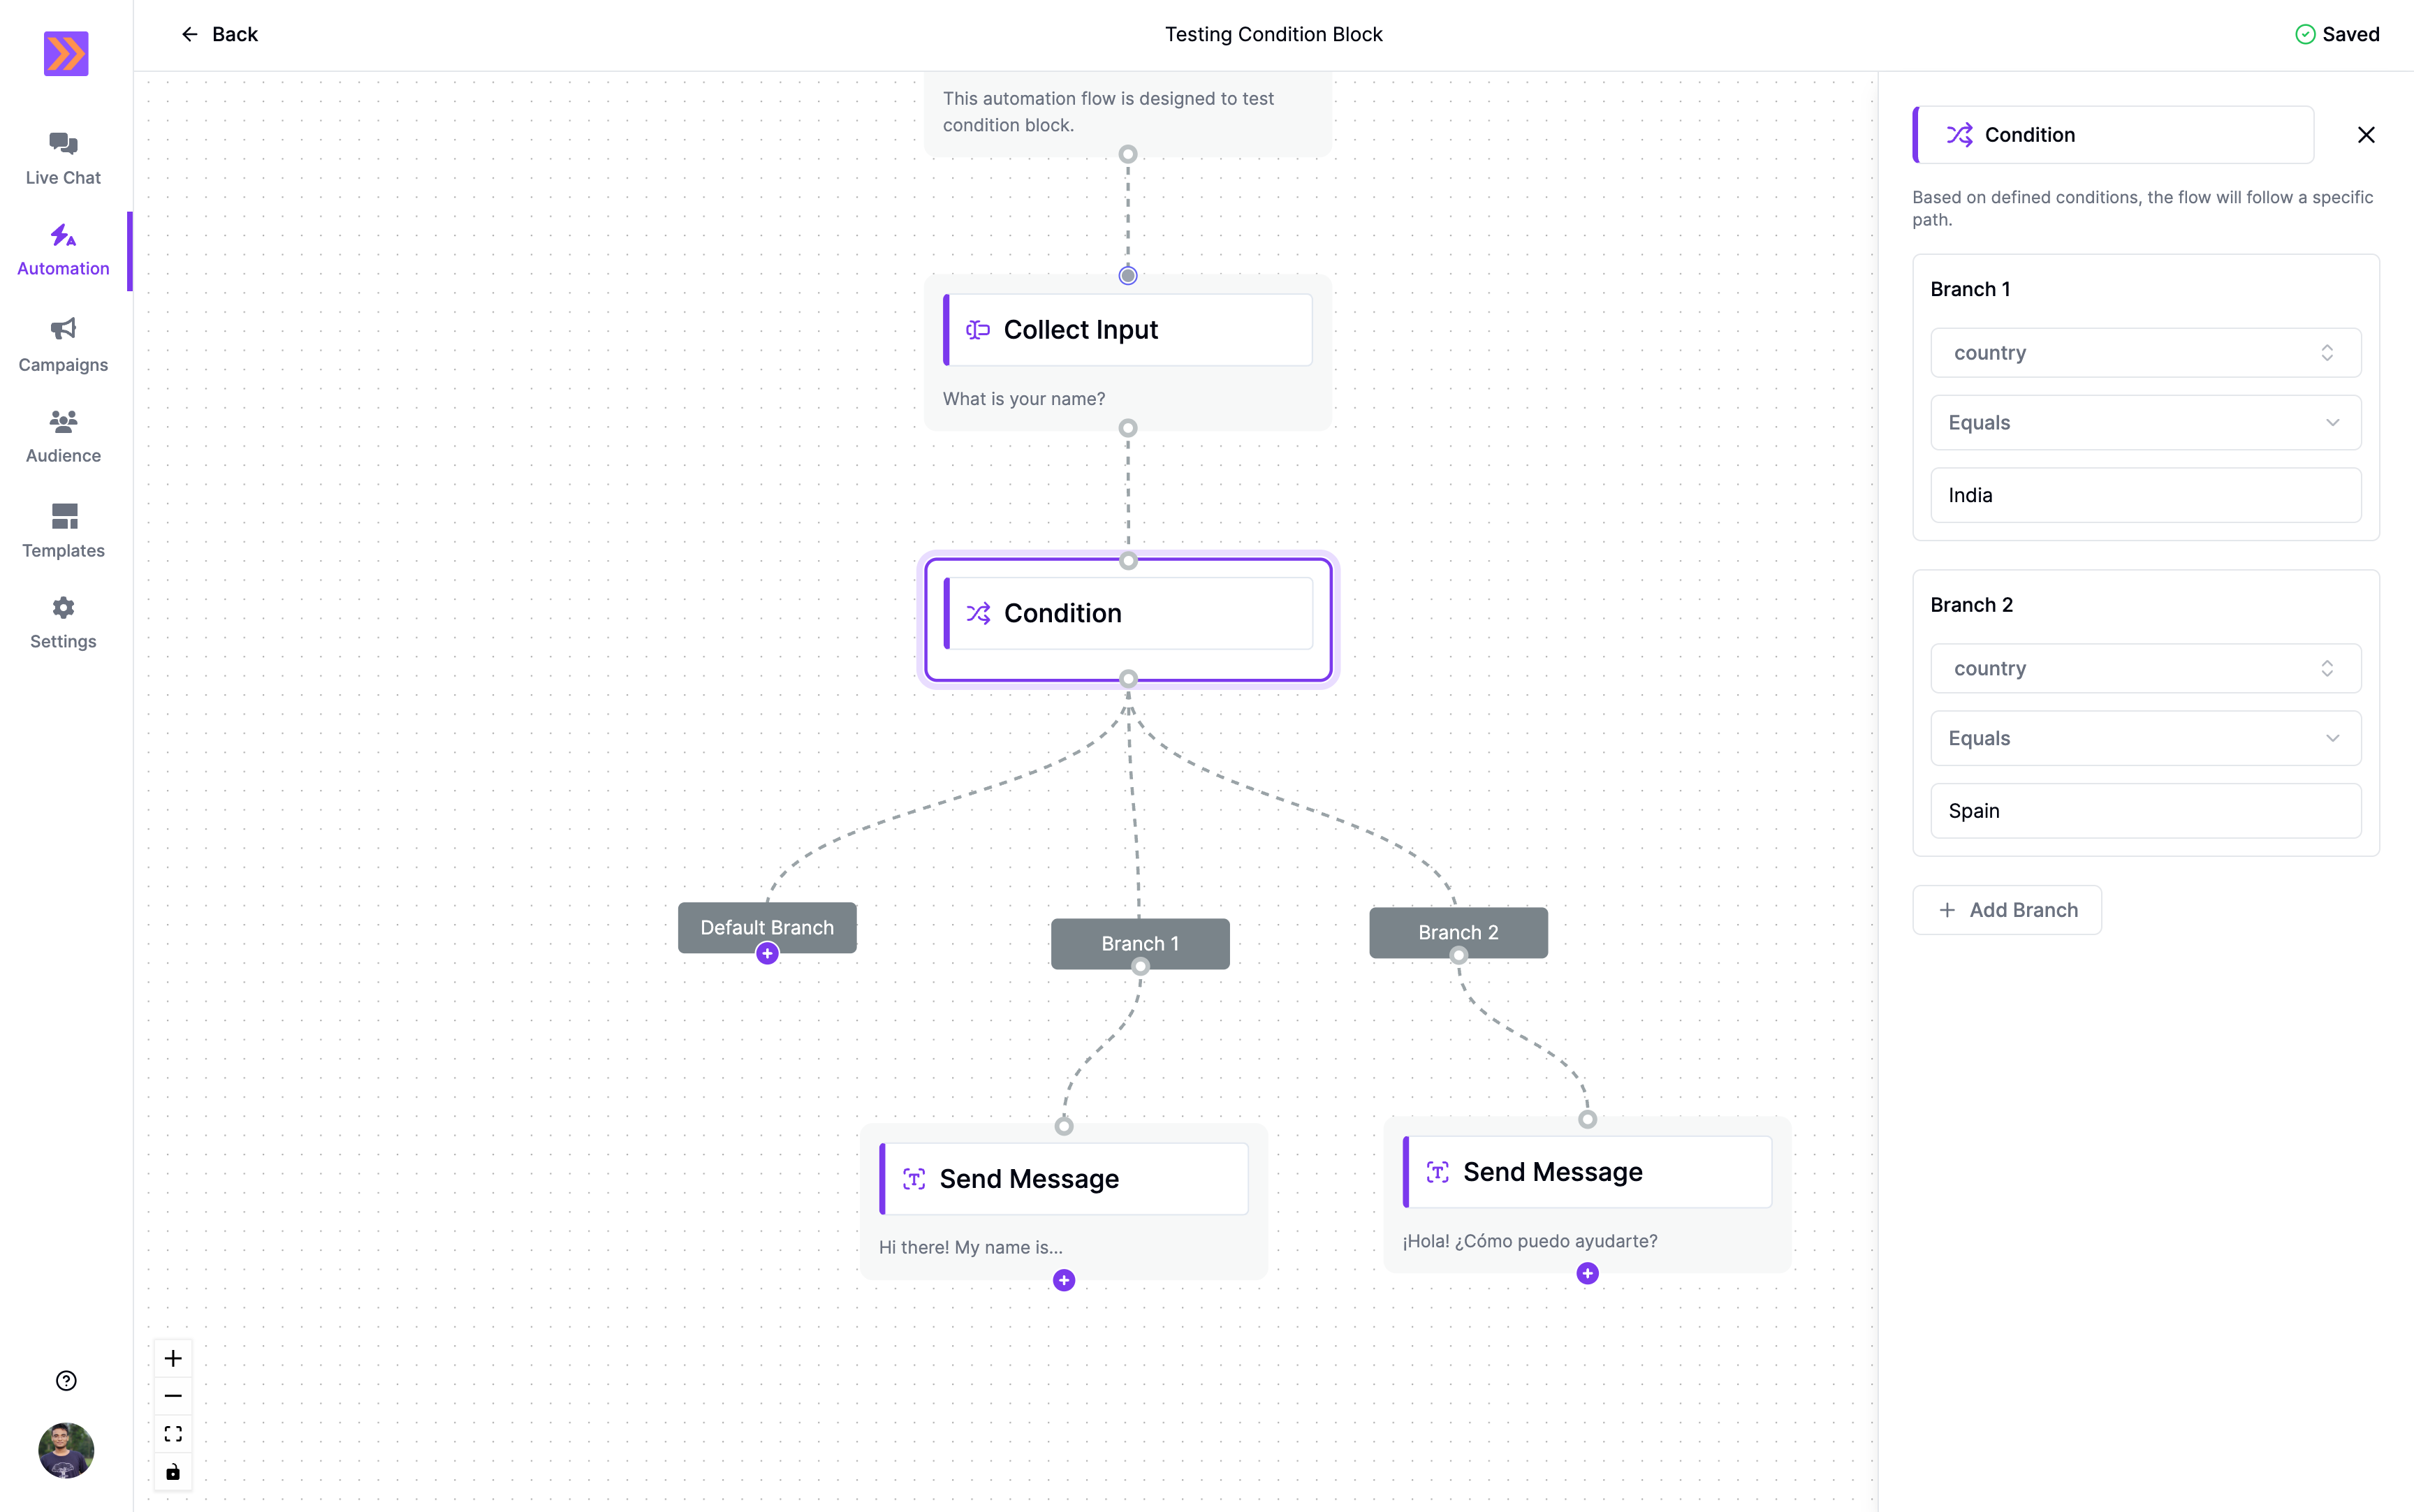The height and width of the screenshot is (1512, 2414).
Task: Close the Condition side panel
Action: [x=2366, y=135]
